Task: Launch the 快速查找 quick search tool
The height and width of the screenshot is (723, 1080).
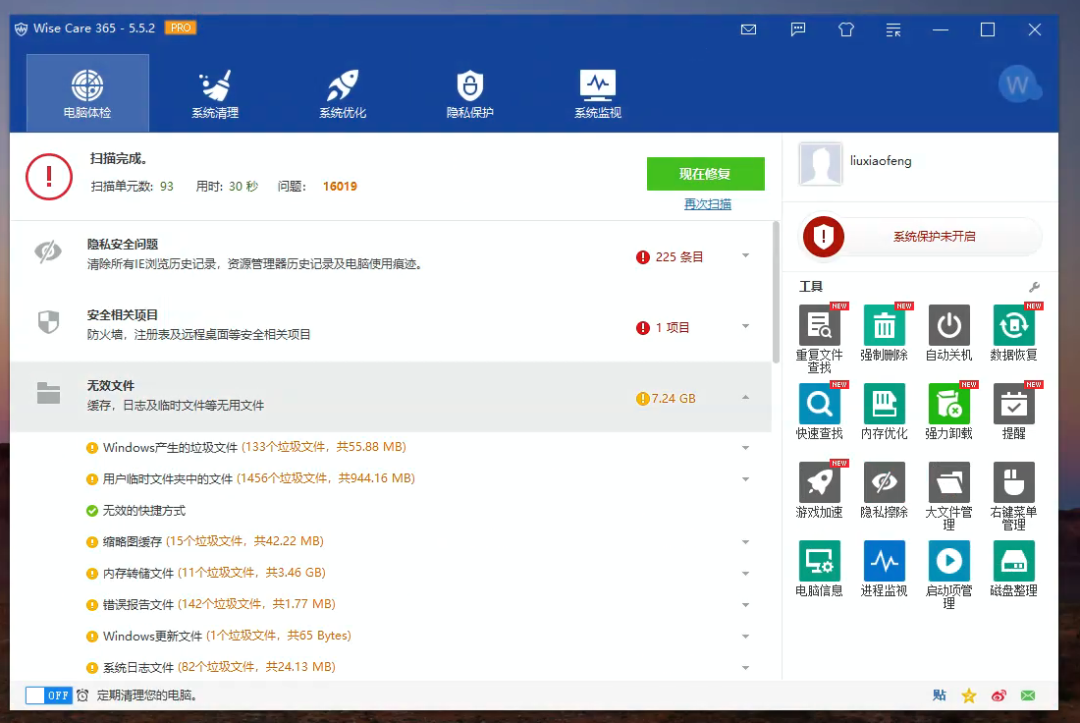Action: coord(820,411)
